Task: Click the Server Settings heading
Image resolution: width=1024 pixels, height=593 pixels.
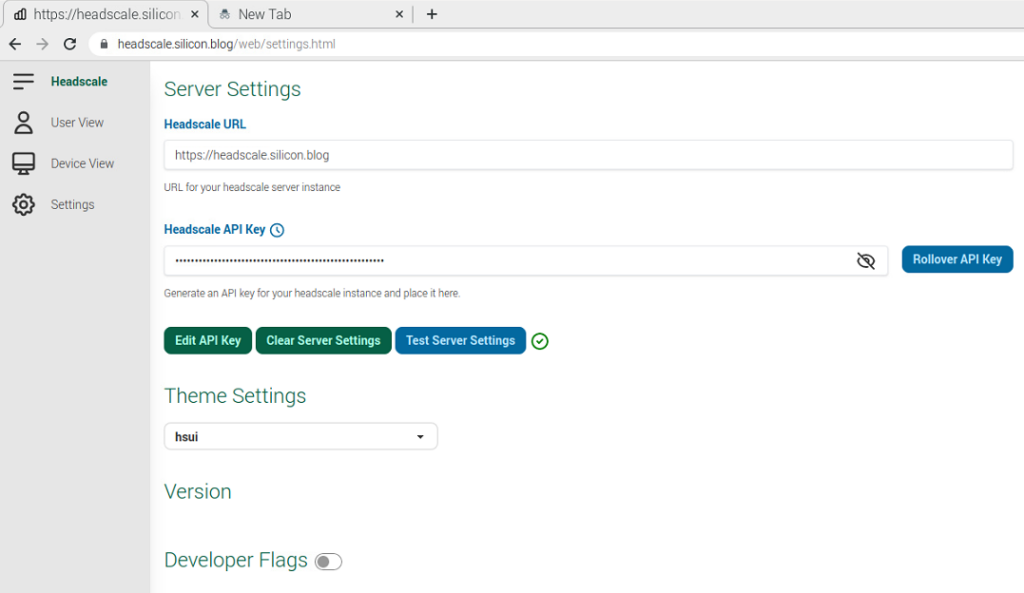Action: (x=232, y=89)
